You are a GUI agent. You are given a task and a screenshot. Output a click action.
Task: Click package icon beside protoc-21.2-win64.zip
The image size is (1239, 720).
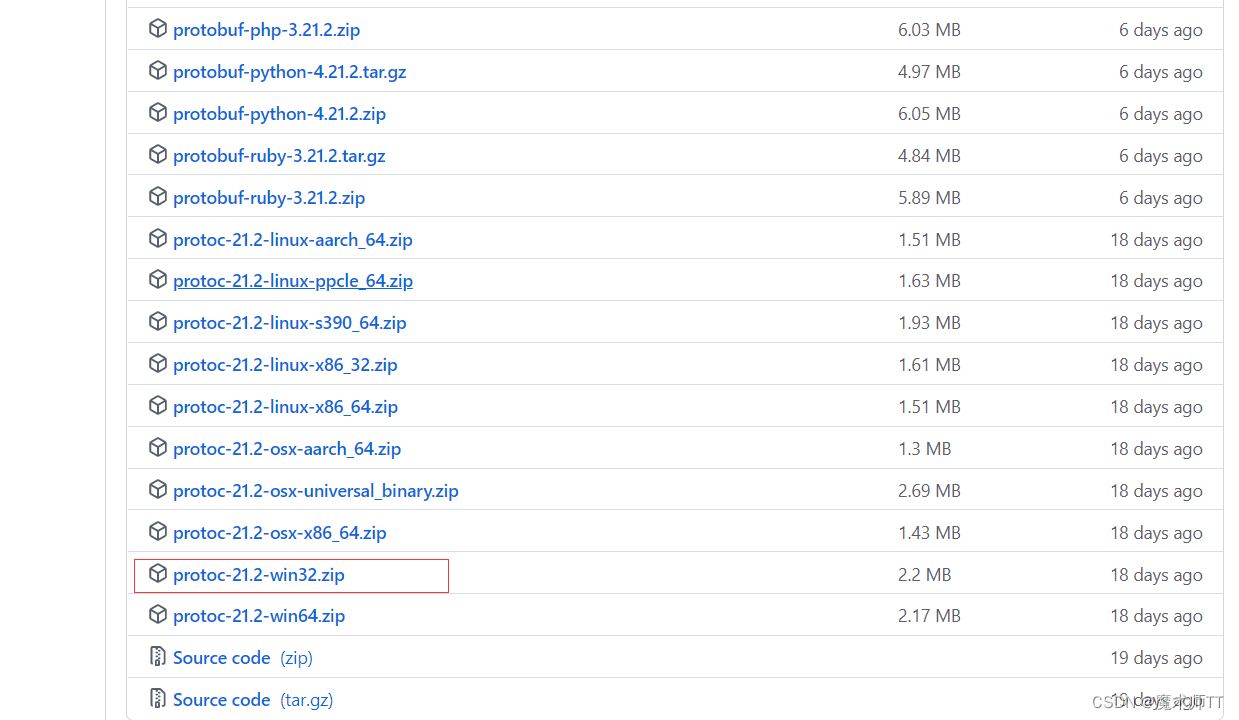[x=157, y=615]
